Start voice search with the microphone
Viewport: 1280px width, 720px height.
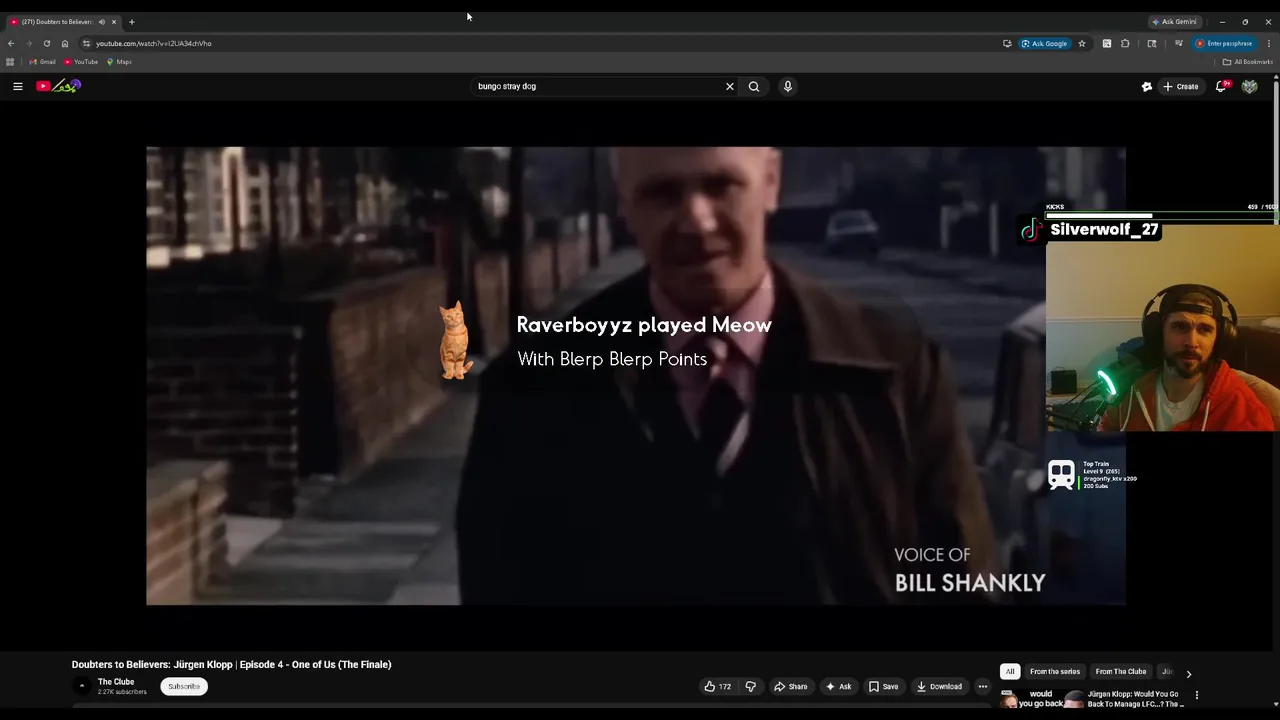click(788, 86)
